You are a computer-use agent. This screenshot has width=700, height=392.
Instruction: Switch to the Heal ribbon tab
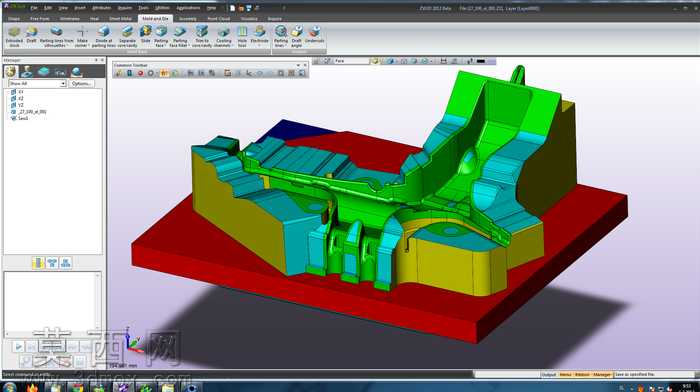94,19
